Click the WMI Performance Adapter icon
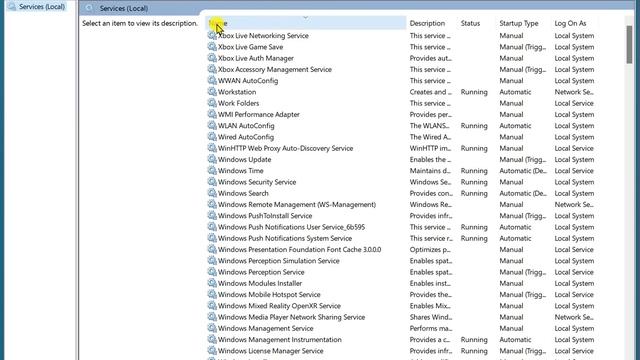Screen dimensions: 640x360 pos(212,114)
